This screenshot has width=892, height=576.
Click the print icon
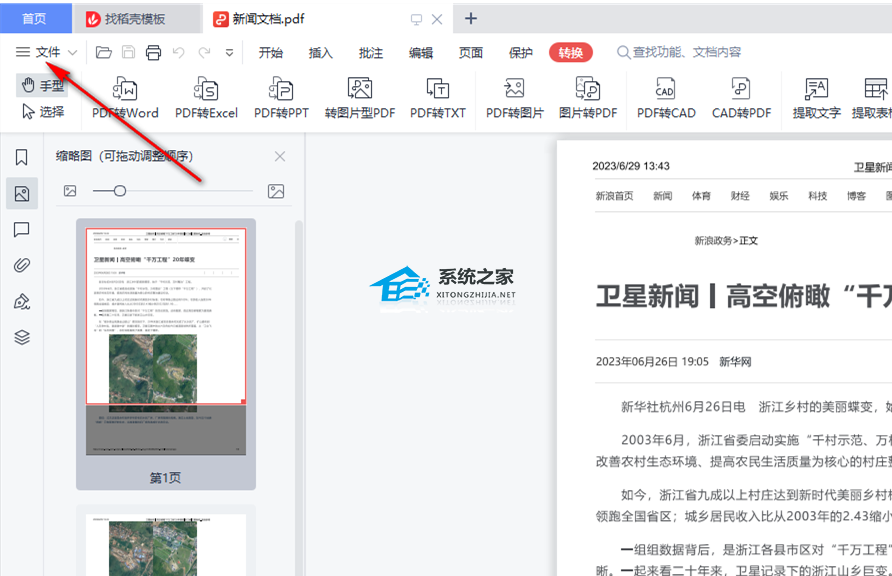click(x=154, y=53)
